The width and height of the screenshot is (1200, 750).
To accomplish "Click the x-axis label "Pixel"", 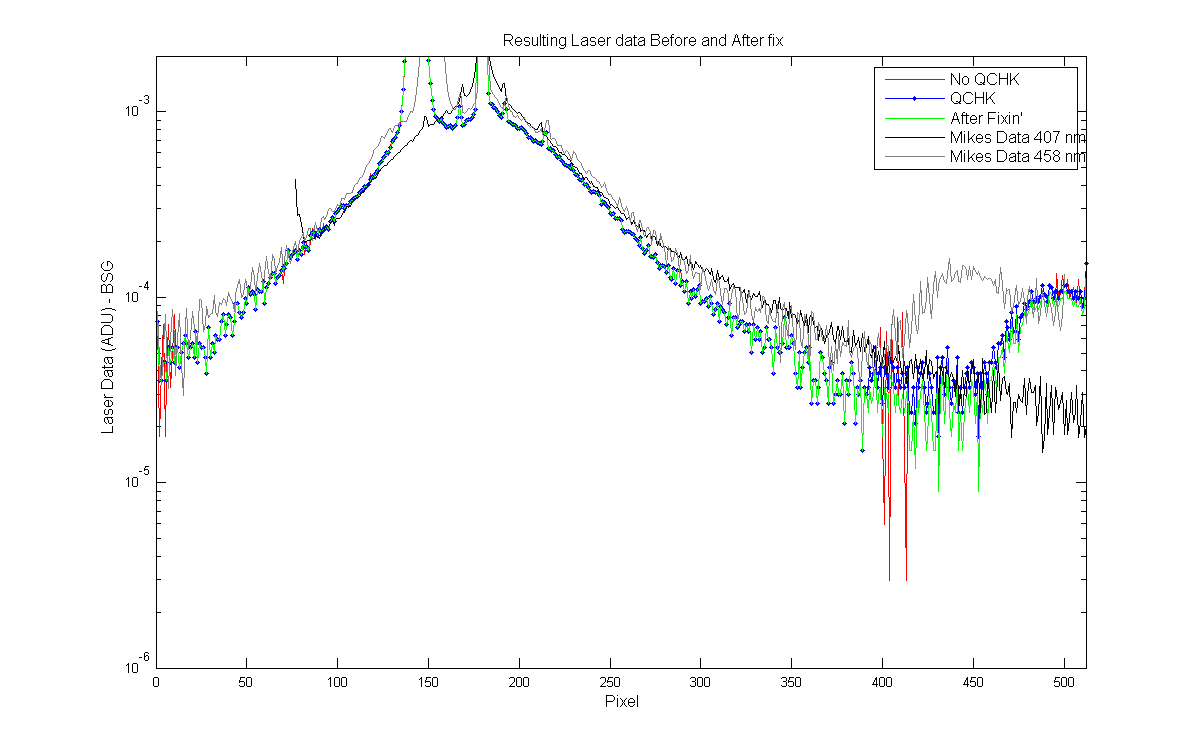I will click(x=621, y=702).
